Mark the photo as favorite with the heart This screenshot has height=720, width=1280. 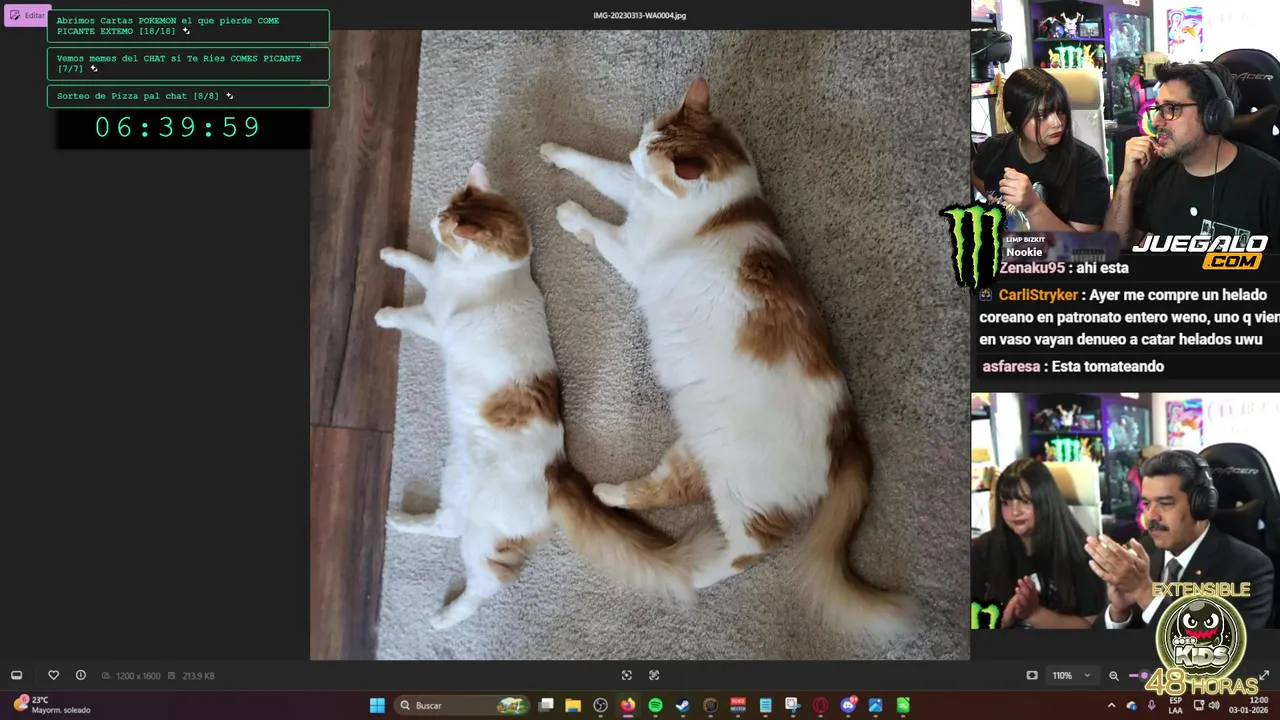[54, 675]
